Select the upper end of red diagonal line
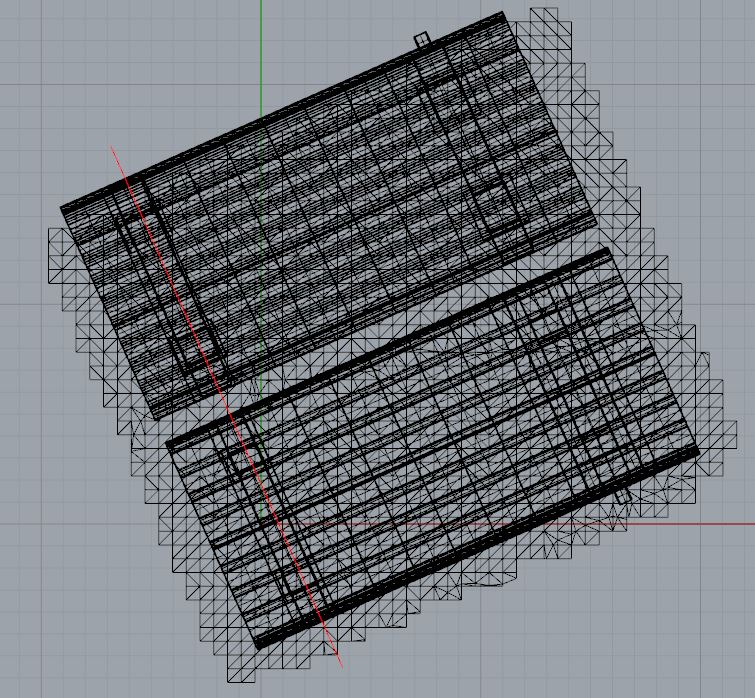This screenshot has height=698, width=755. [x=112, y=148]
